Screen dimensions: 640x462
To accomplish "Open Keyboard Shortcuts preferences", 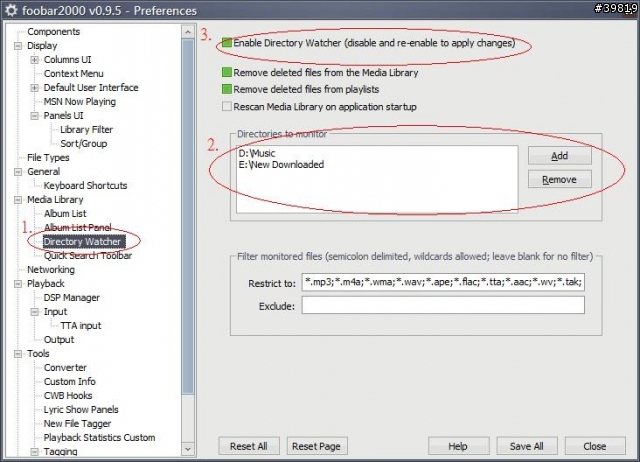I will (85, 185).
